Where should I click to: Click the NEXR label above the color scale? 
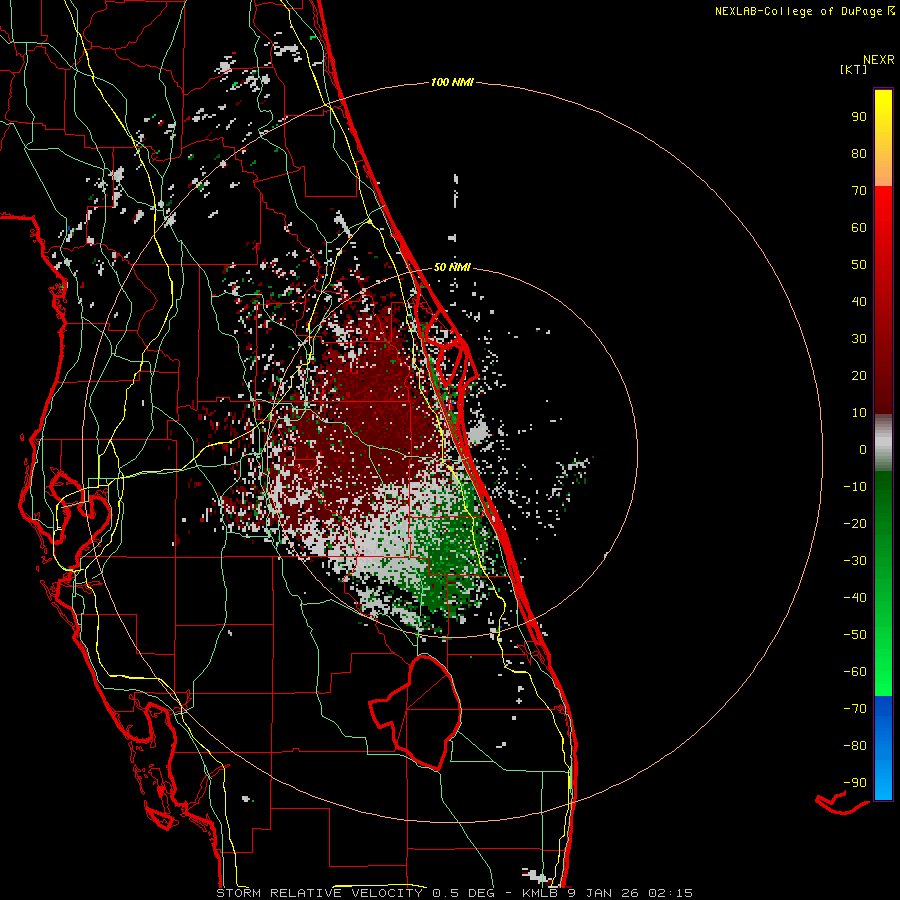click(878, 60)
